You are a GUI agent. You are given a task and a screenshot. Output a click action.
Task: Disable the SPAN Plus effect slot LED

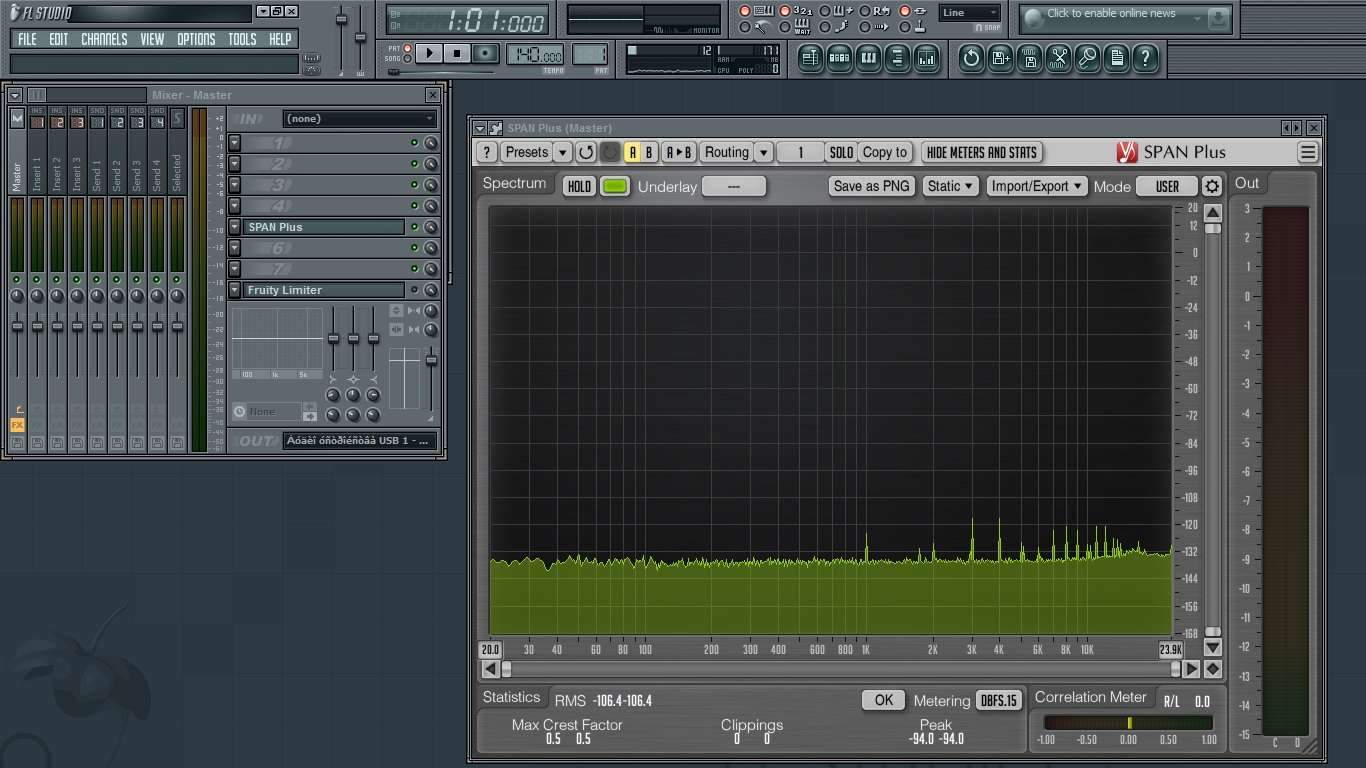pyautogui.click(x=414, y=227)
